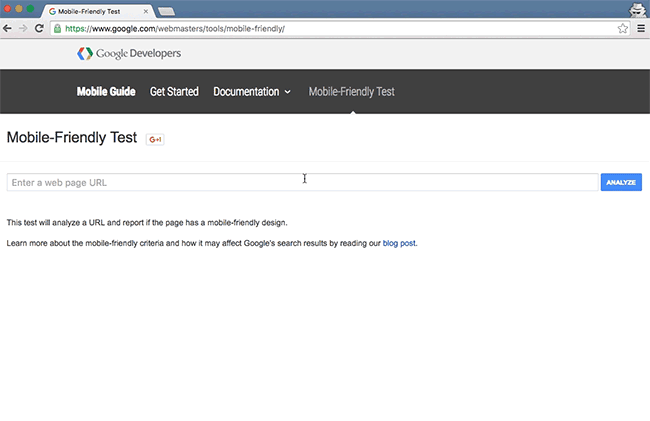Click the Google Developers logo
The width and height of the screenshot is (650, 421).
pos(129,53)
